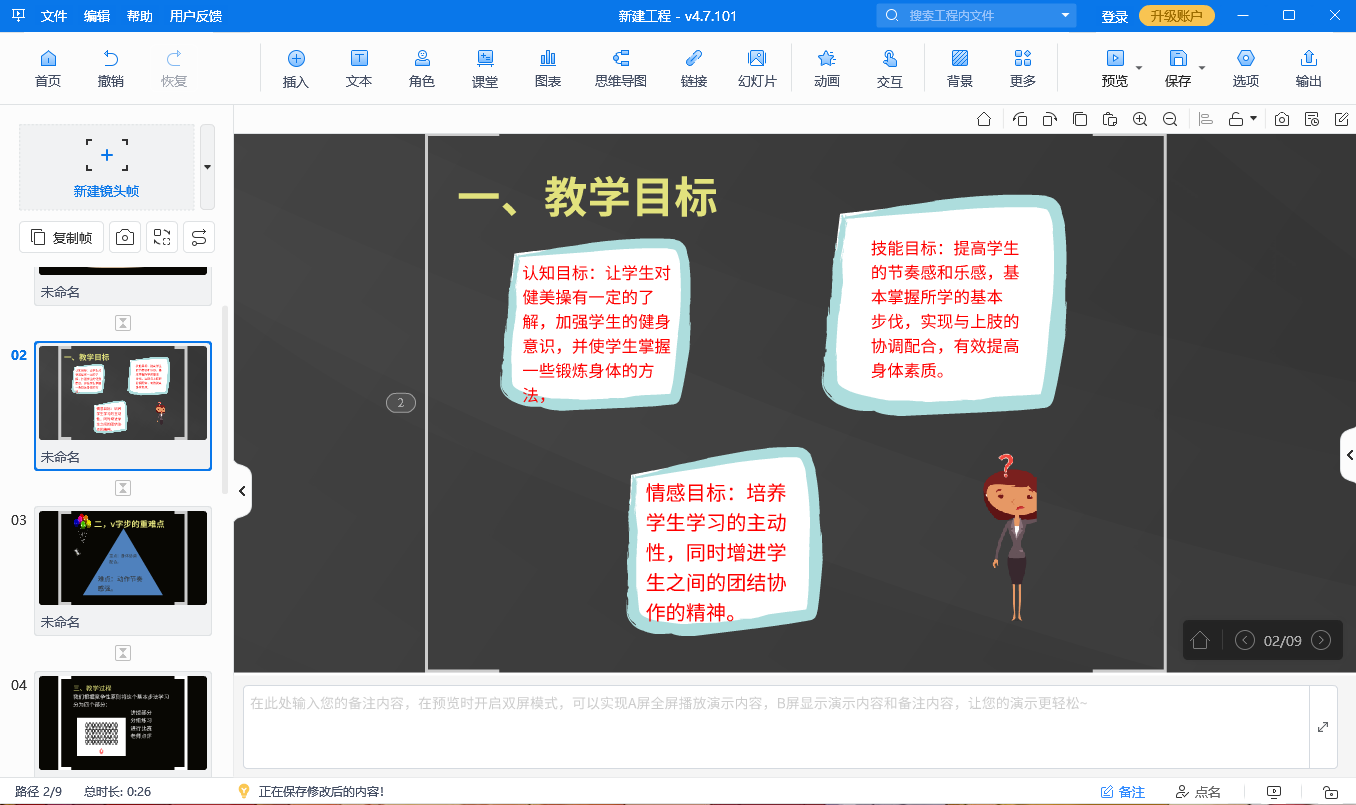Click the 恢复 redo button
The height and width of the screenshot is (805, 1356).
pyautogui.click(x=174, y=68)
